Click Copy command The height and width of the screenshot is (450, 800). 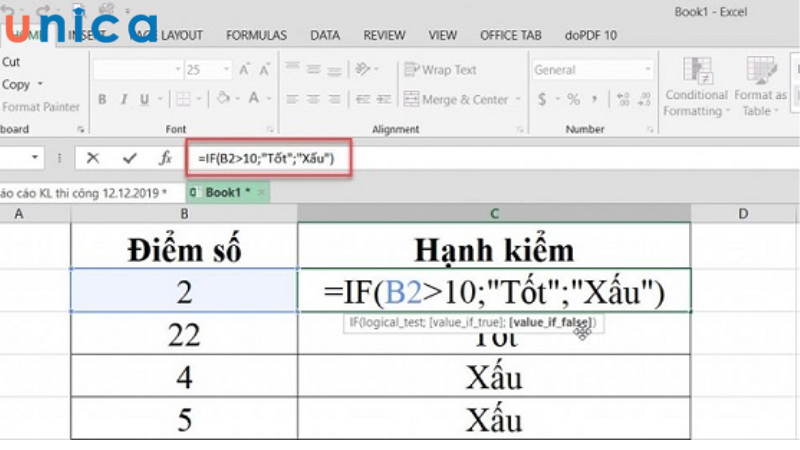pos(16,84)
